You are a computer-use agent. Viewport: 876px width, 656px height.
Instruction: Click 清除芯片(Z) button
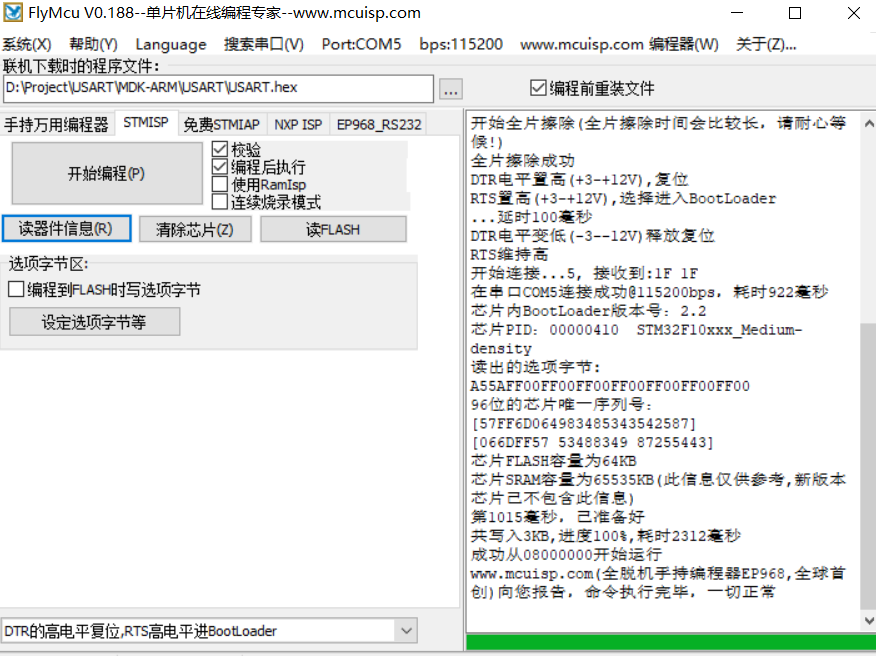195,230
